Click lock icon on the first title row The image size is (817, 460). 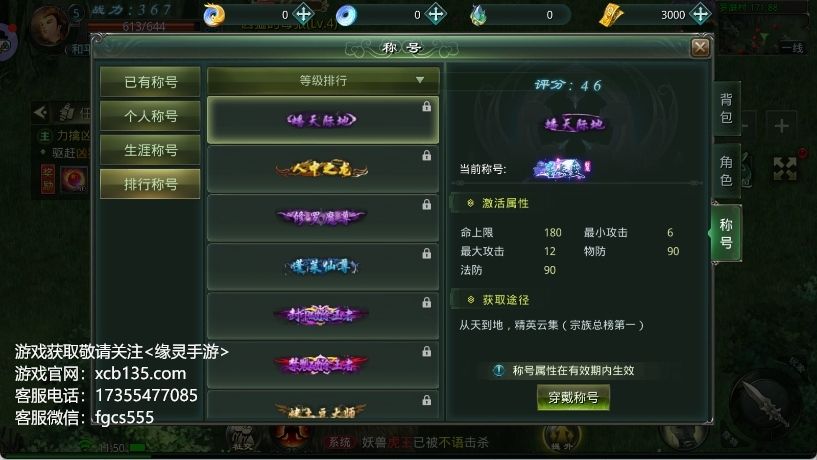point(427,107)
